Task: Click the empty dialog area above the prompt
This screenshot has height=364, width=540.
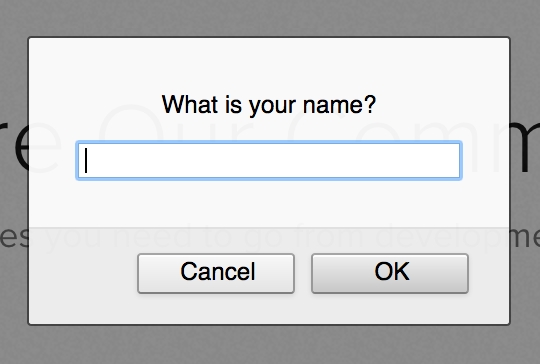Action: point(269,64)
